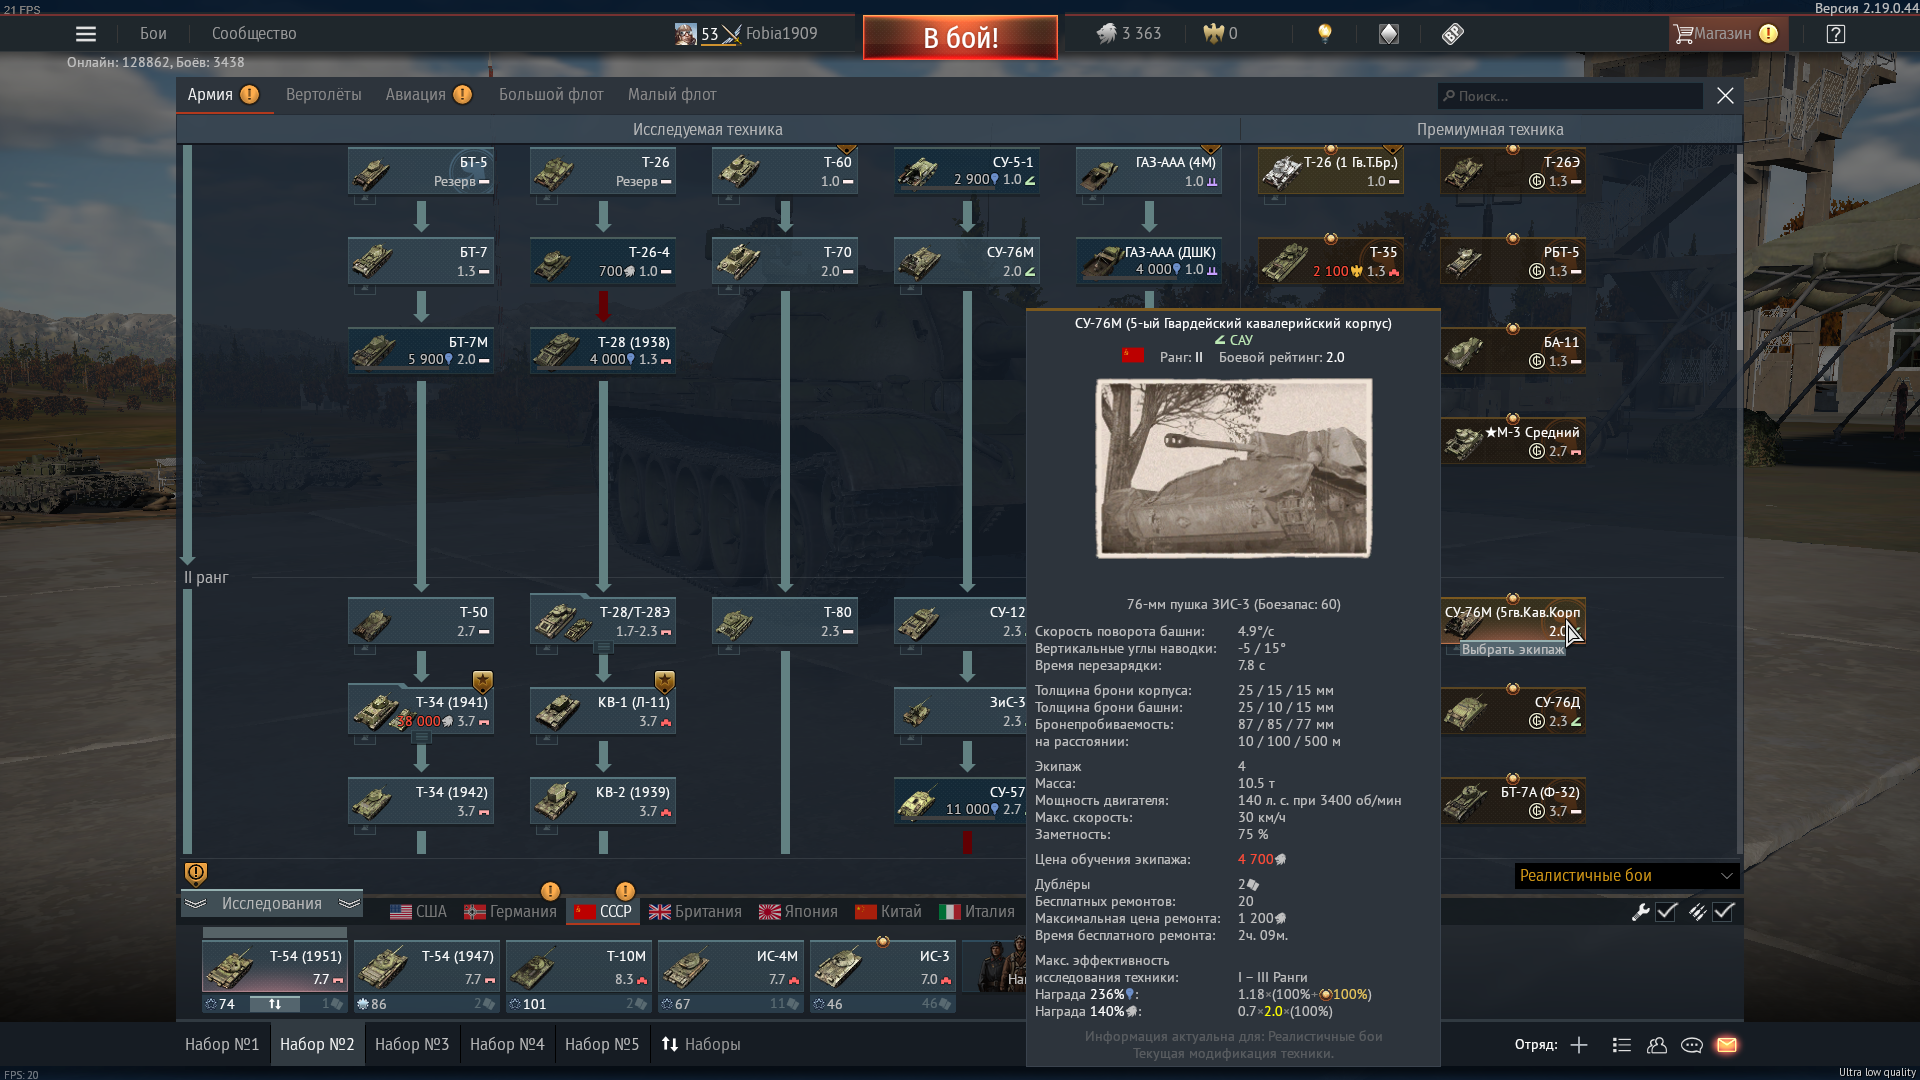Close the research tree window
Image resolution: width=1920 pixels, height=1080 pixels.
[1725, 96]
